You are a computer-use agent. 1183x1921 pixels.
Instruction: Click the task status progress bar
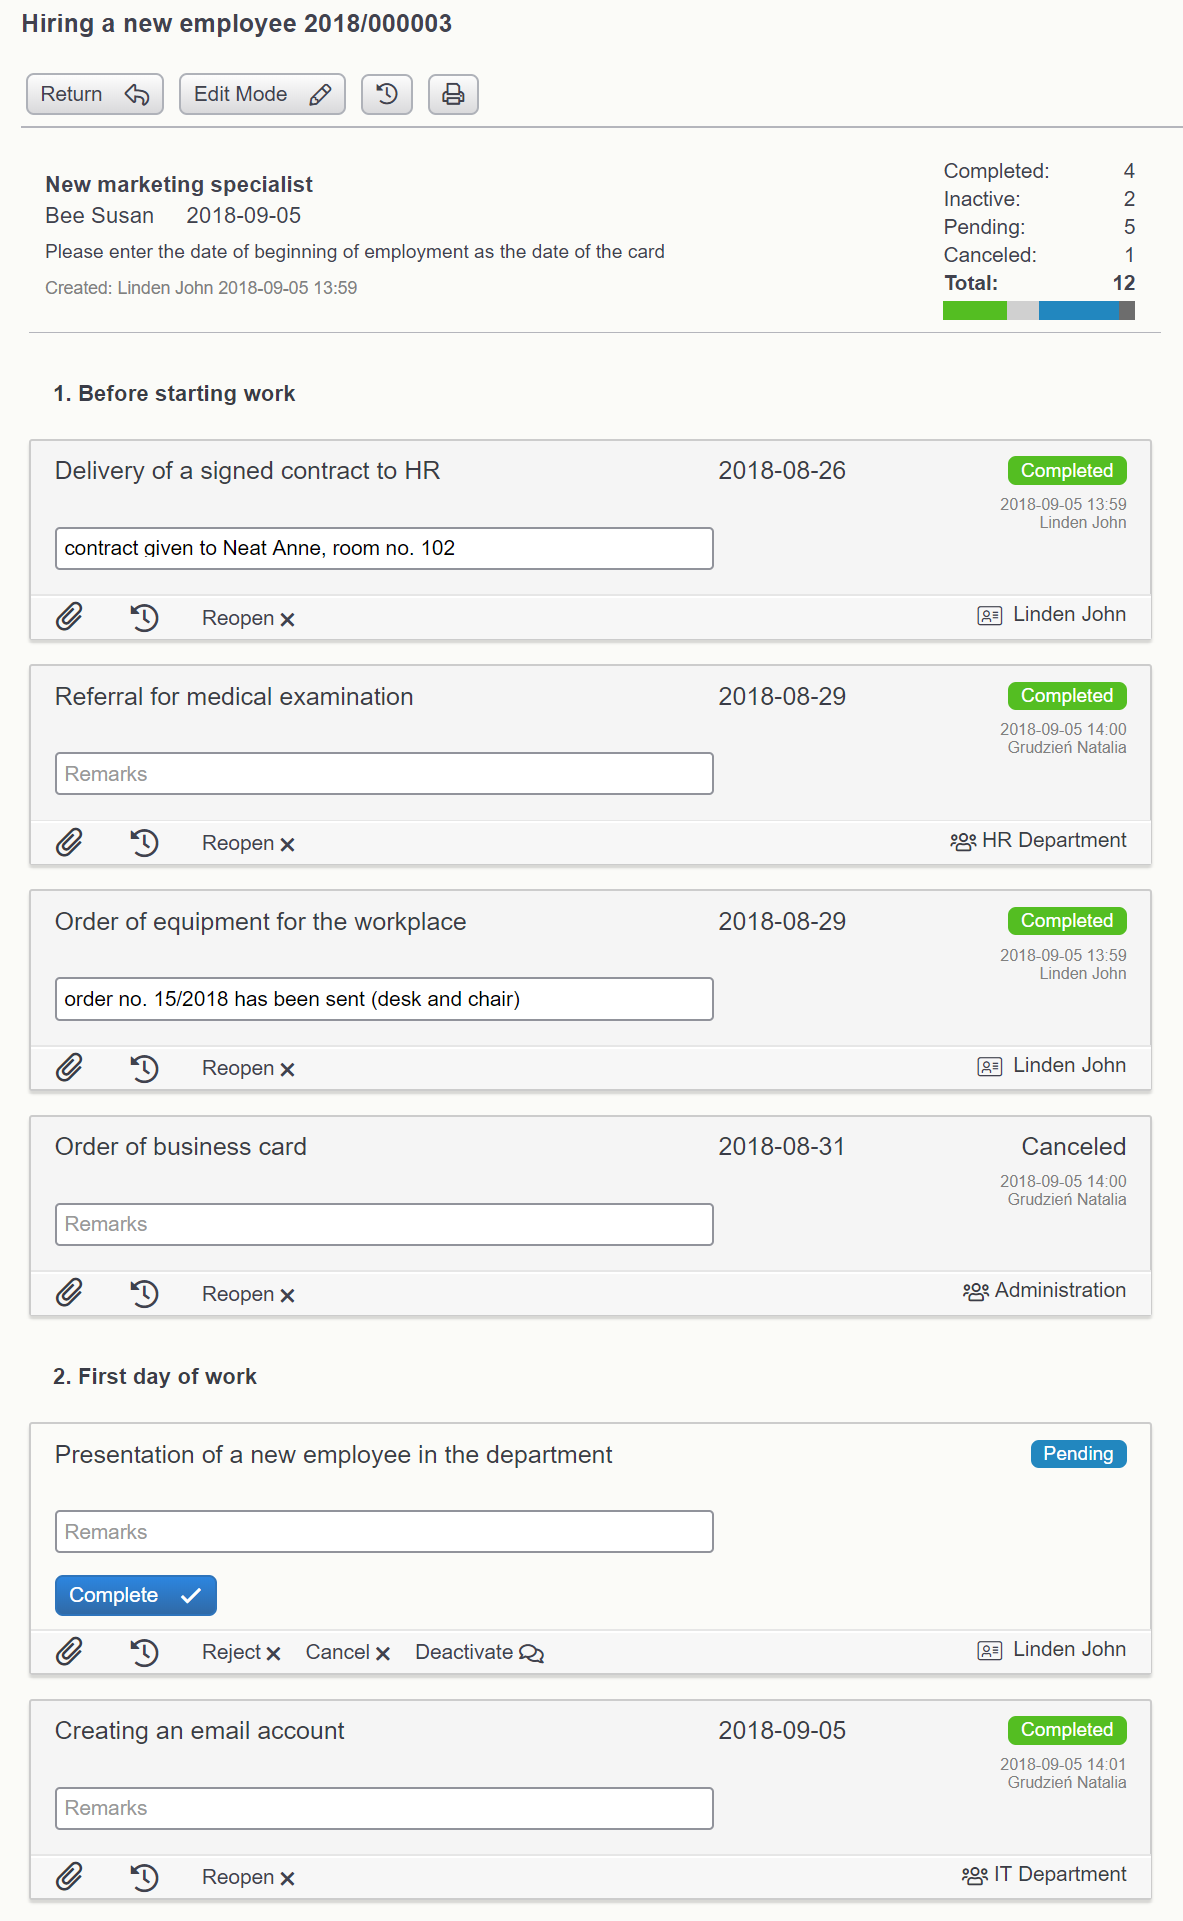coord(1038,311)
